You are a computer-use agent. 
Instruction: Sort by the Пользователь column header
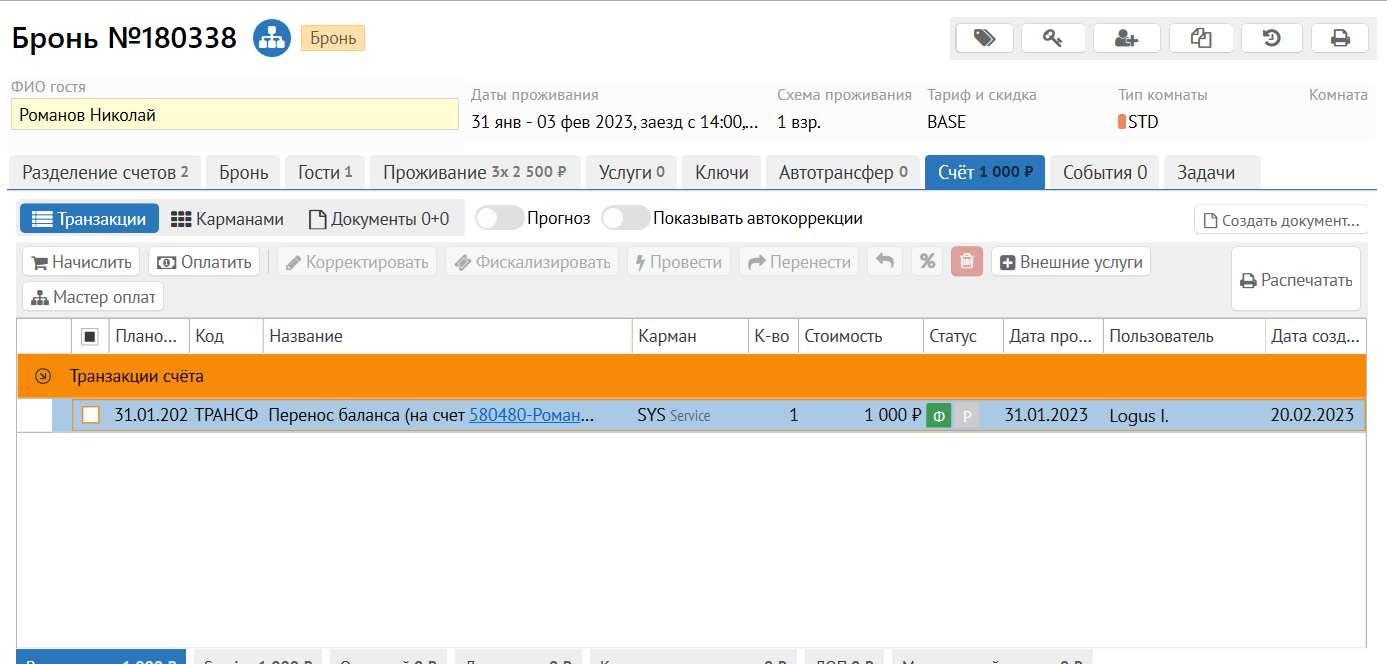tap(1184, 336)
